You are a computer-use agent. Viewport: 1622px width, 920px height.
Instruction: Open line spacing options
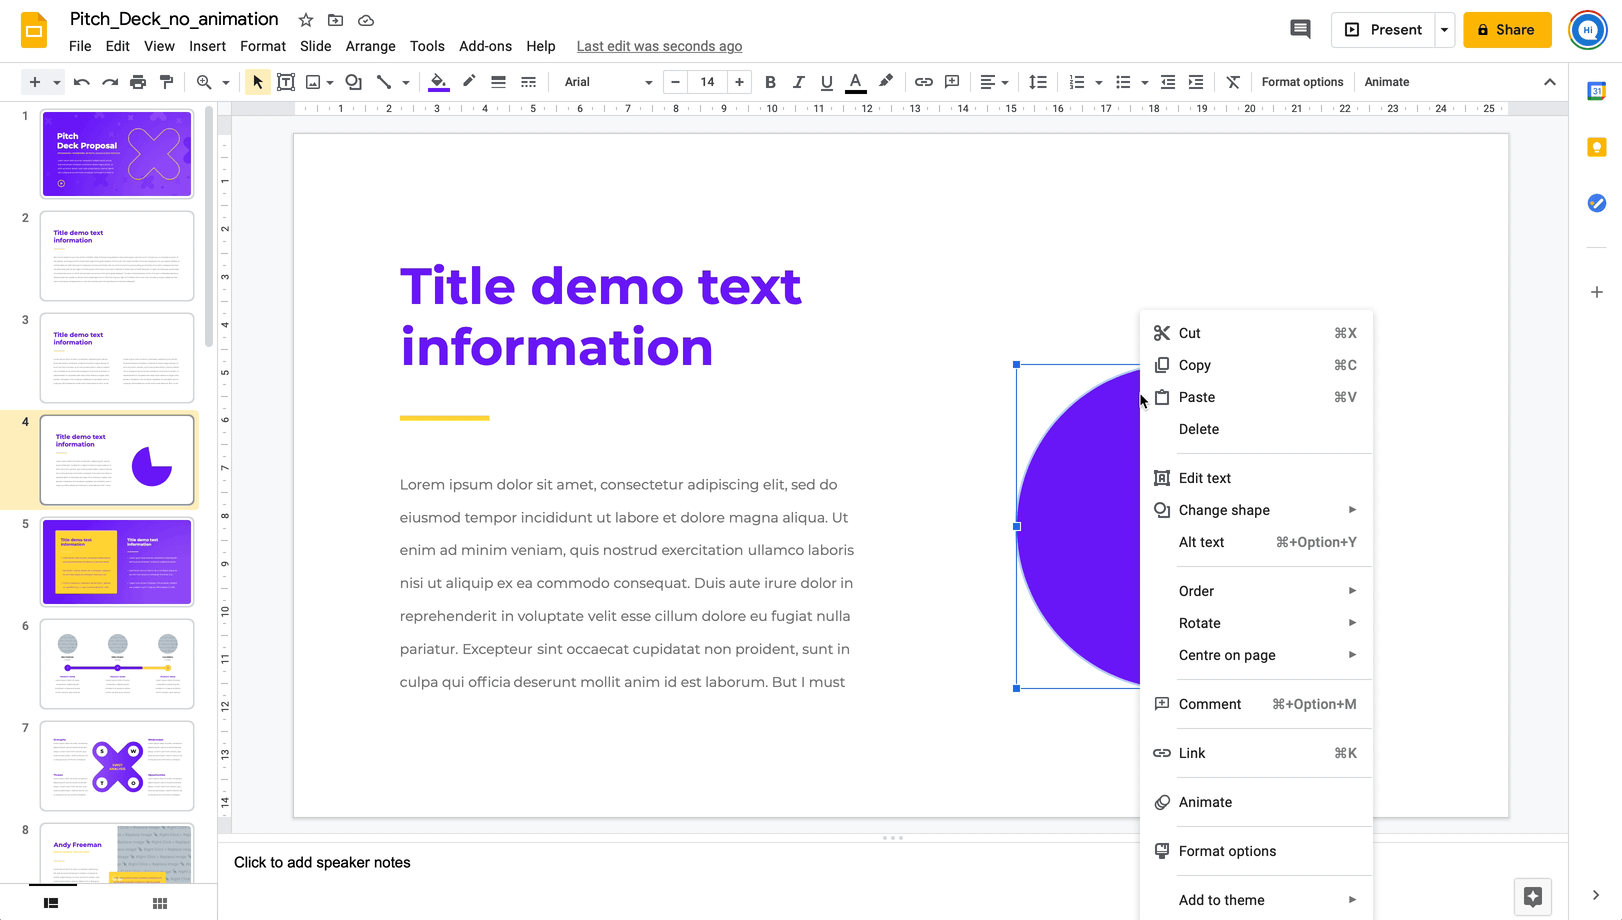pyautogui.click(x=1038, y=82)
